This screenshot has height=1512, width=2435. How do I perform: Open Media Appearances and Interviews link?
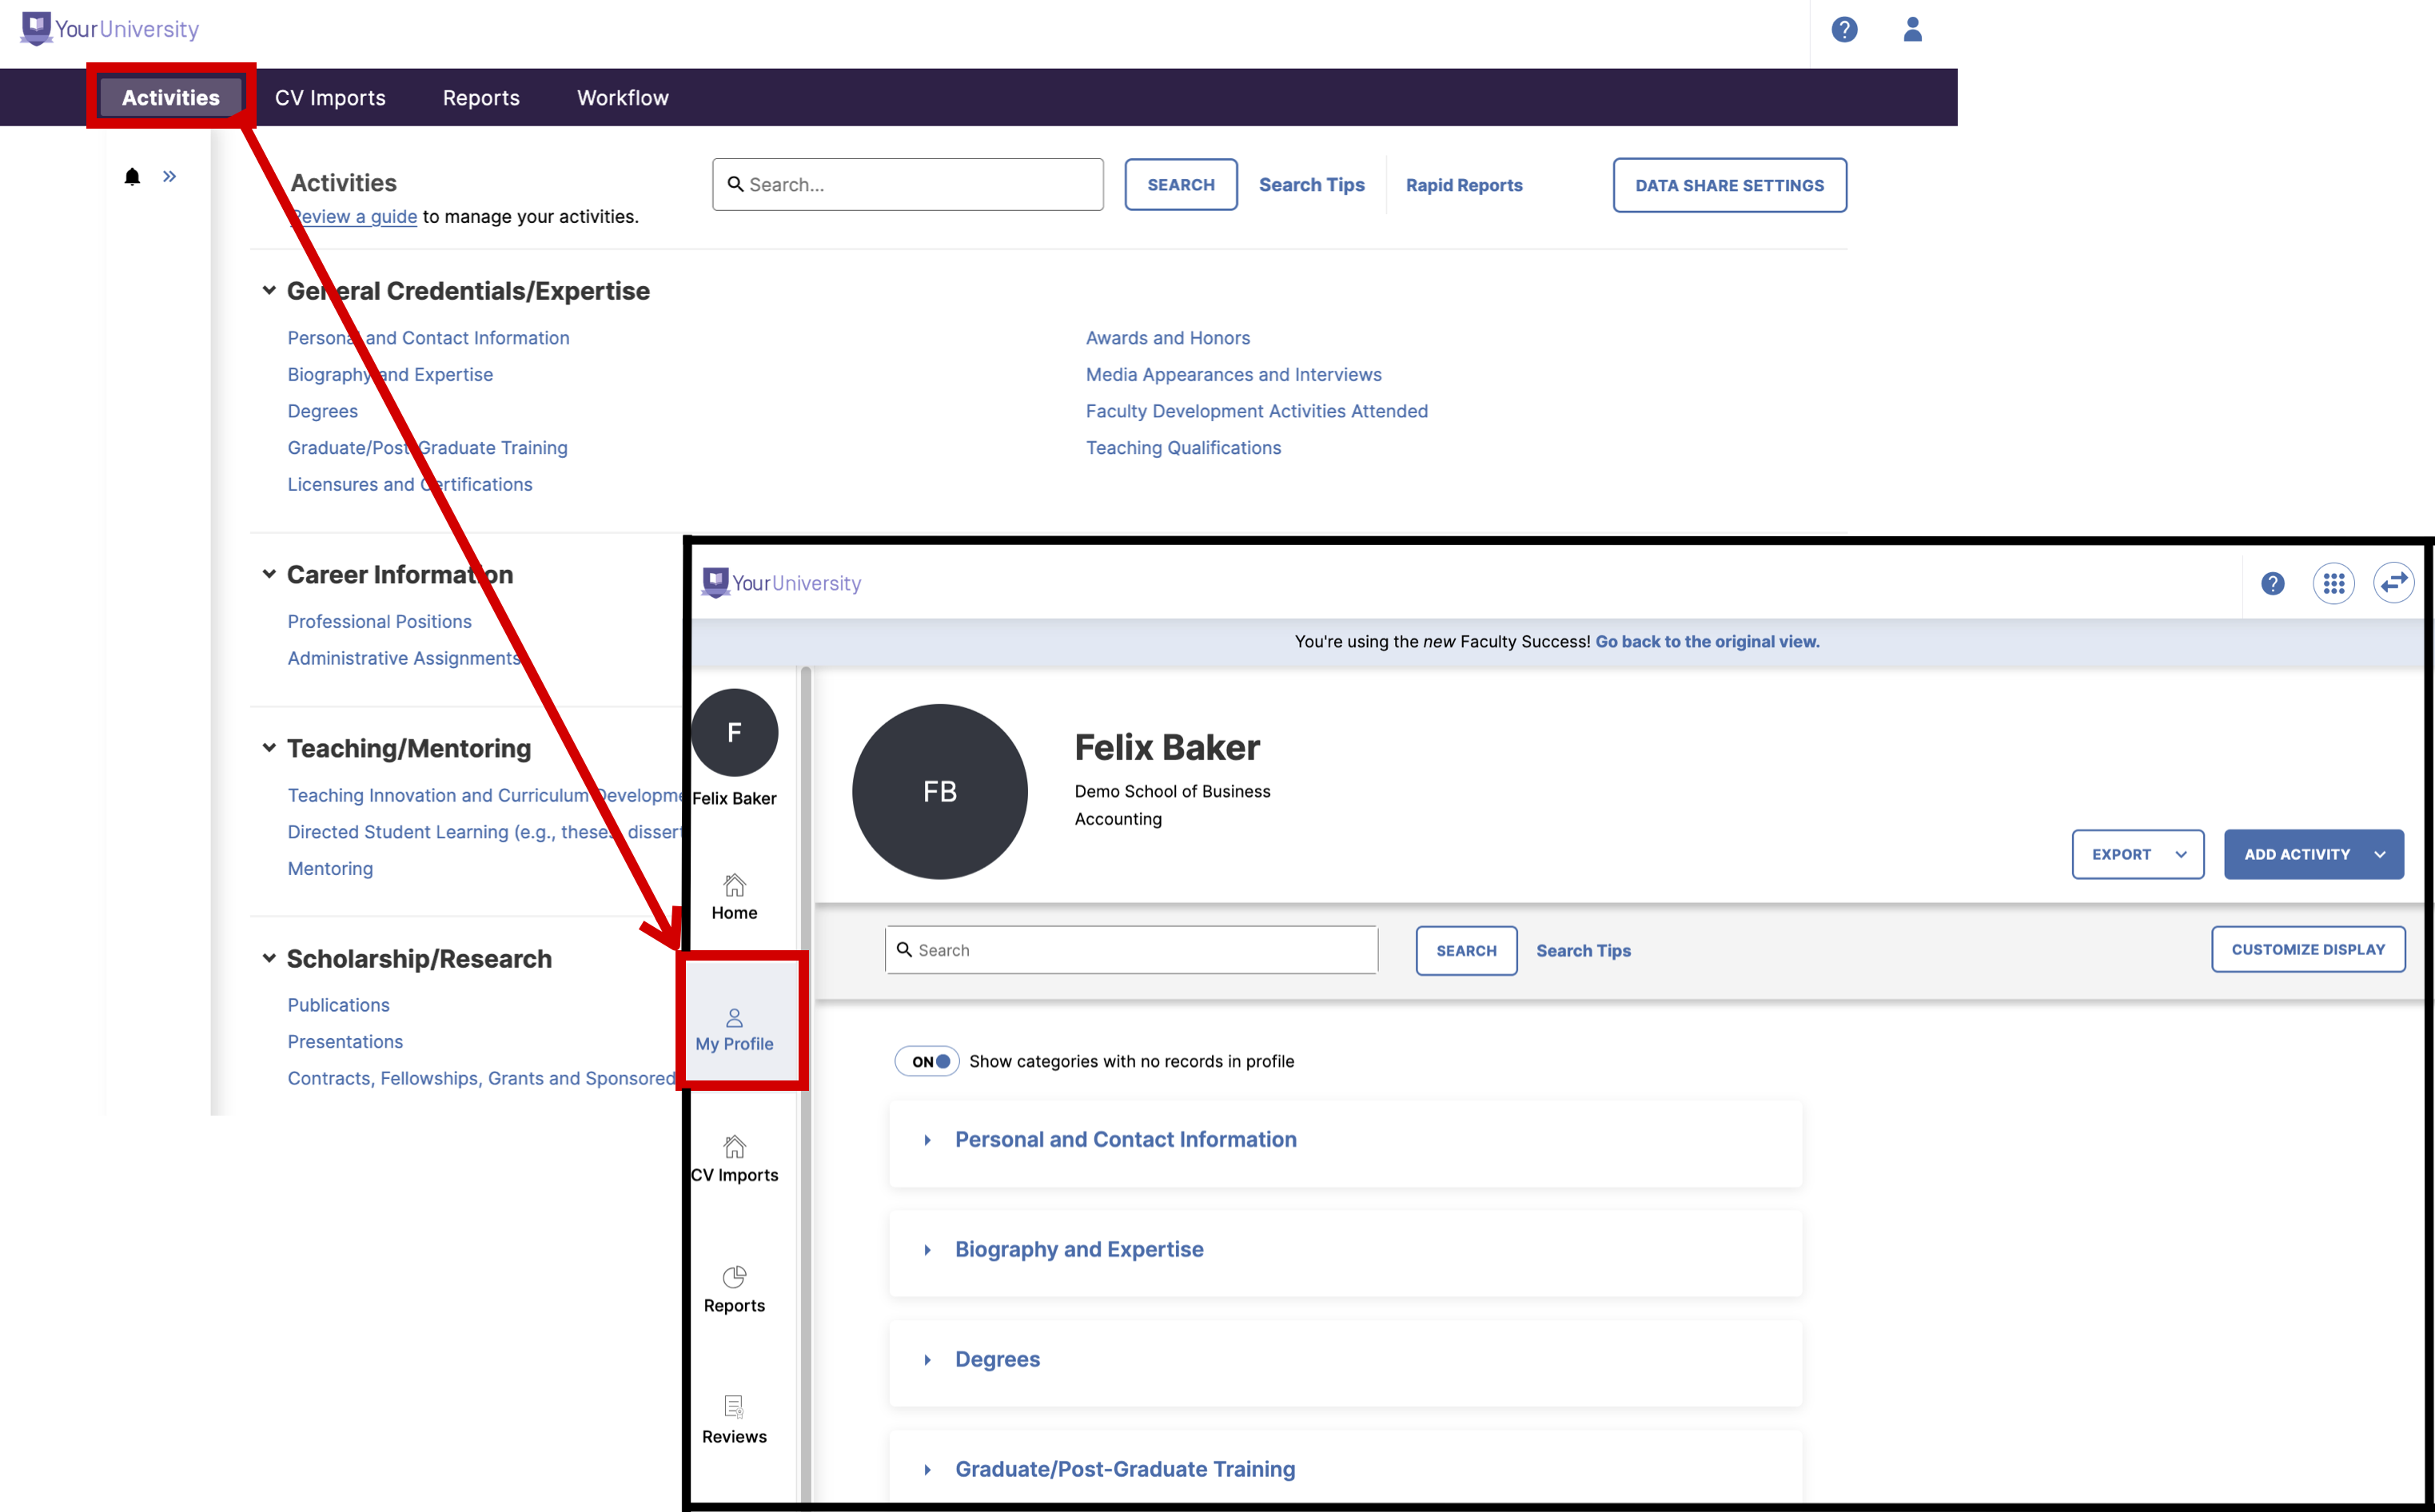tap(1233, 374)
